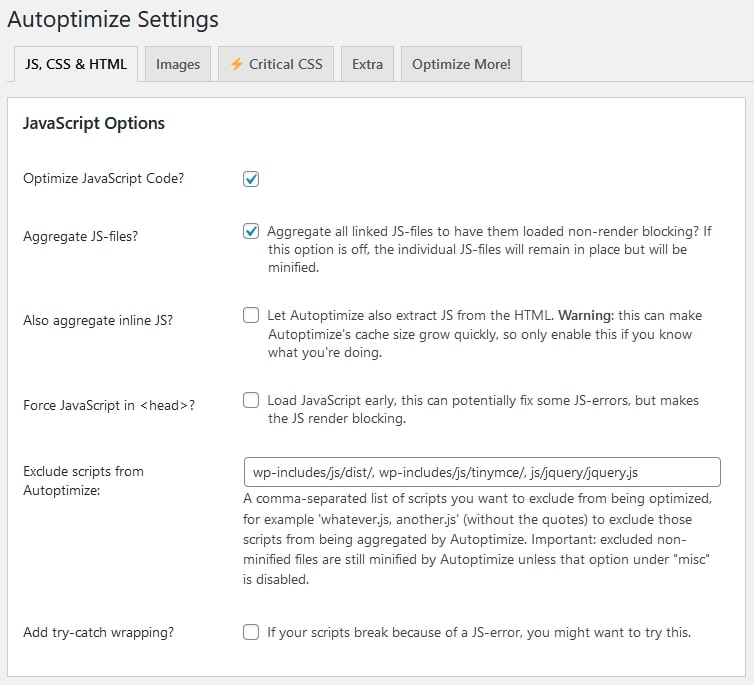Switch to the Images tab

pos(178,64)
